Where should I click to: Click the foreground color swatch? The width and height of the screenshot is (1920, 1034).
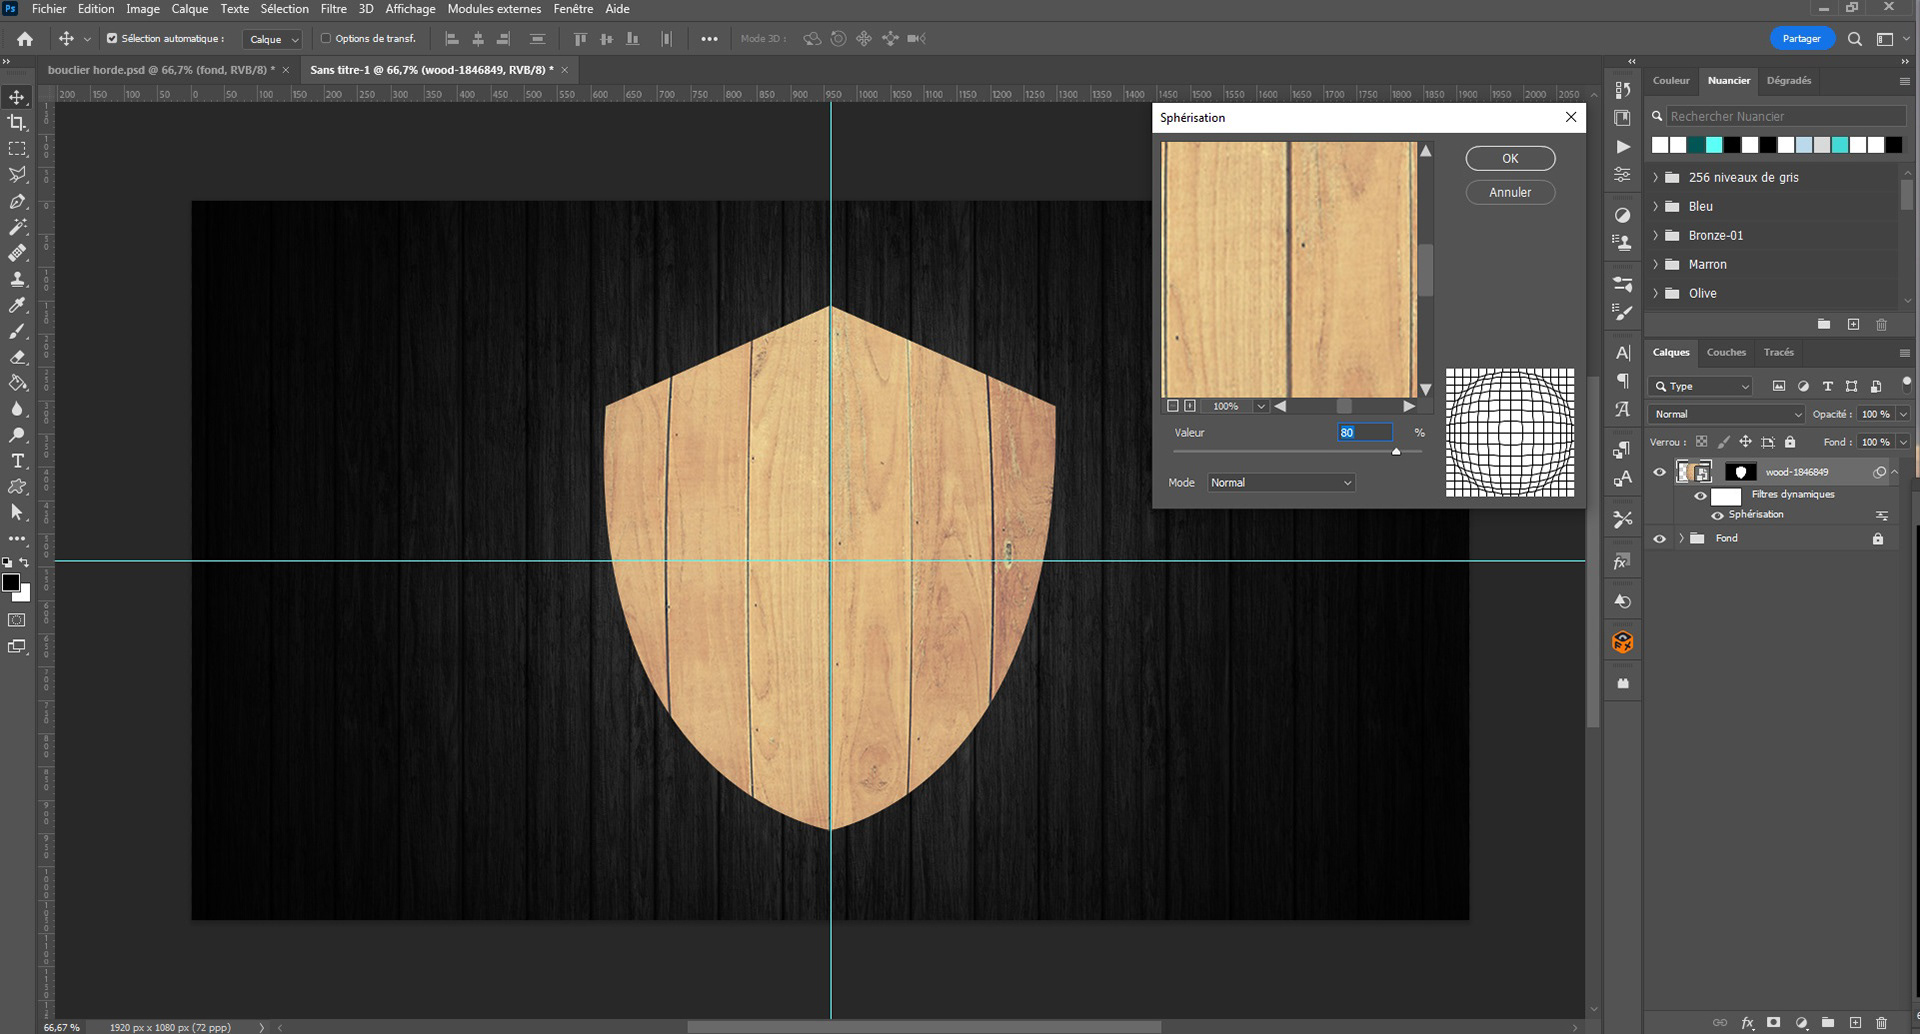tap(11, 583)
